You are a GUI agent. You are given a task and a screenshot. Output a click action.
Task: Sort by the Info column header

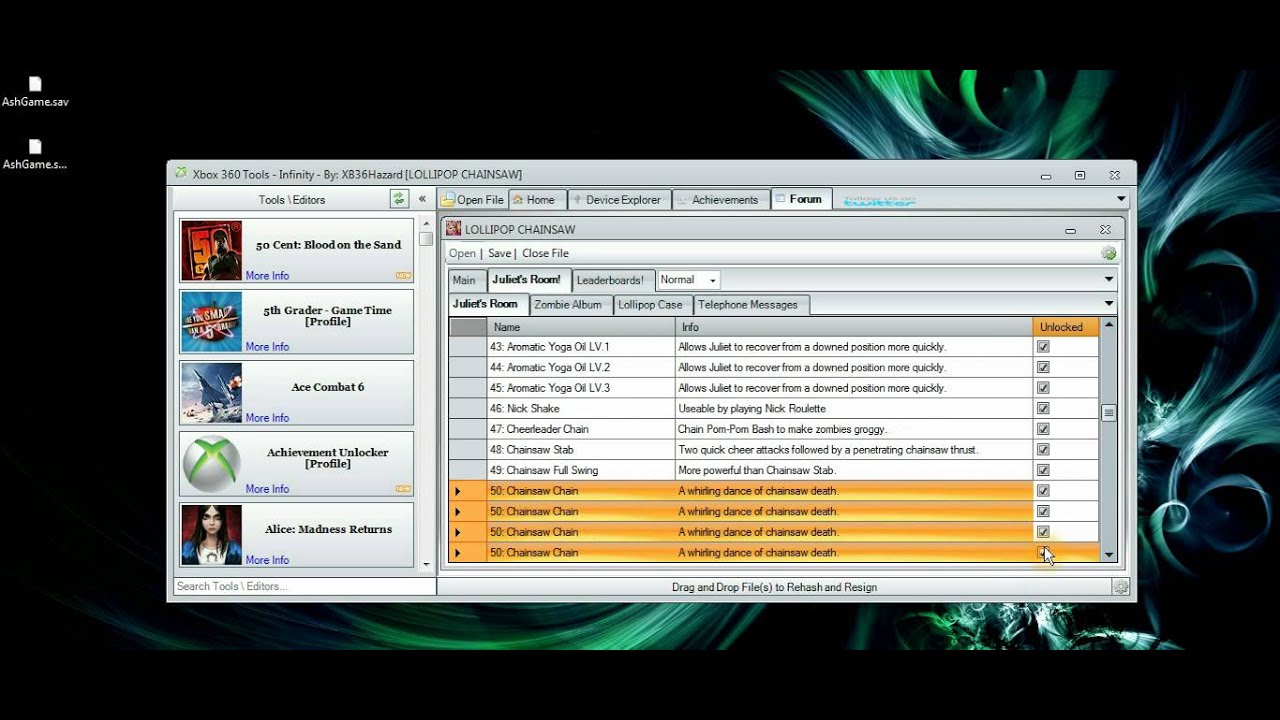click(x=854, y=327)
